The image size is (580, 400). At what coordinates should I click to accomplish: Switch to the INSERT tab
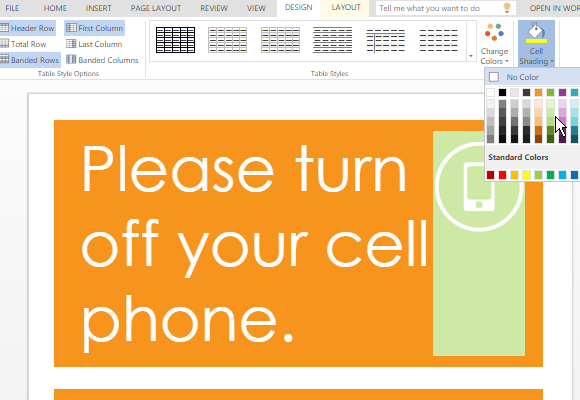[x=98, y=8]
